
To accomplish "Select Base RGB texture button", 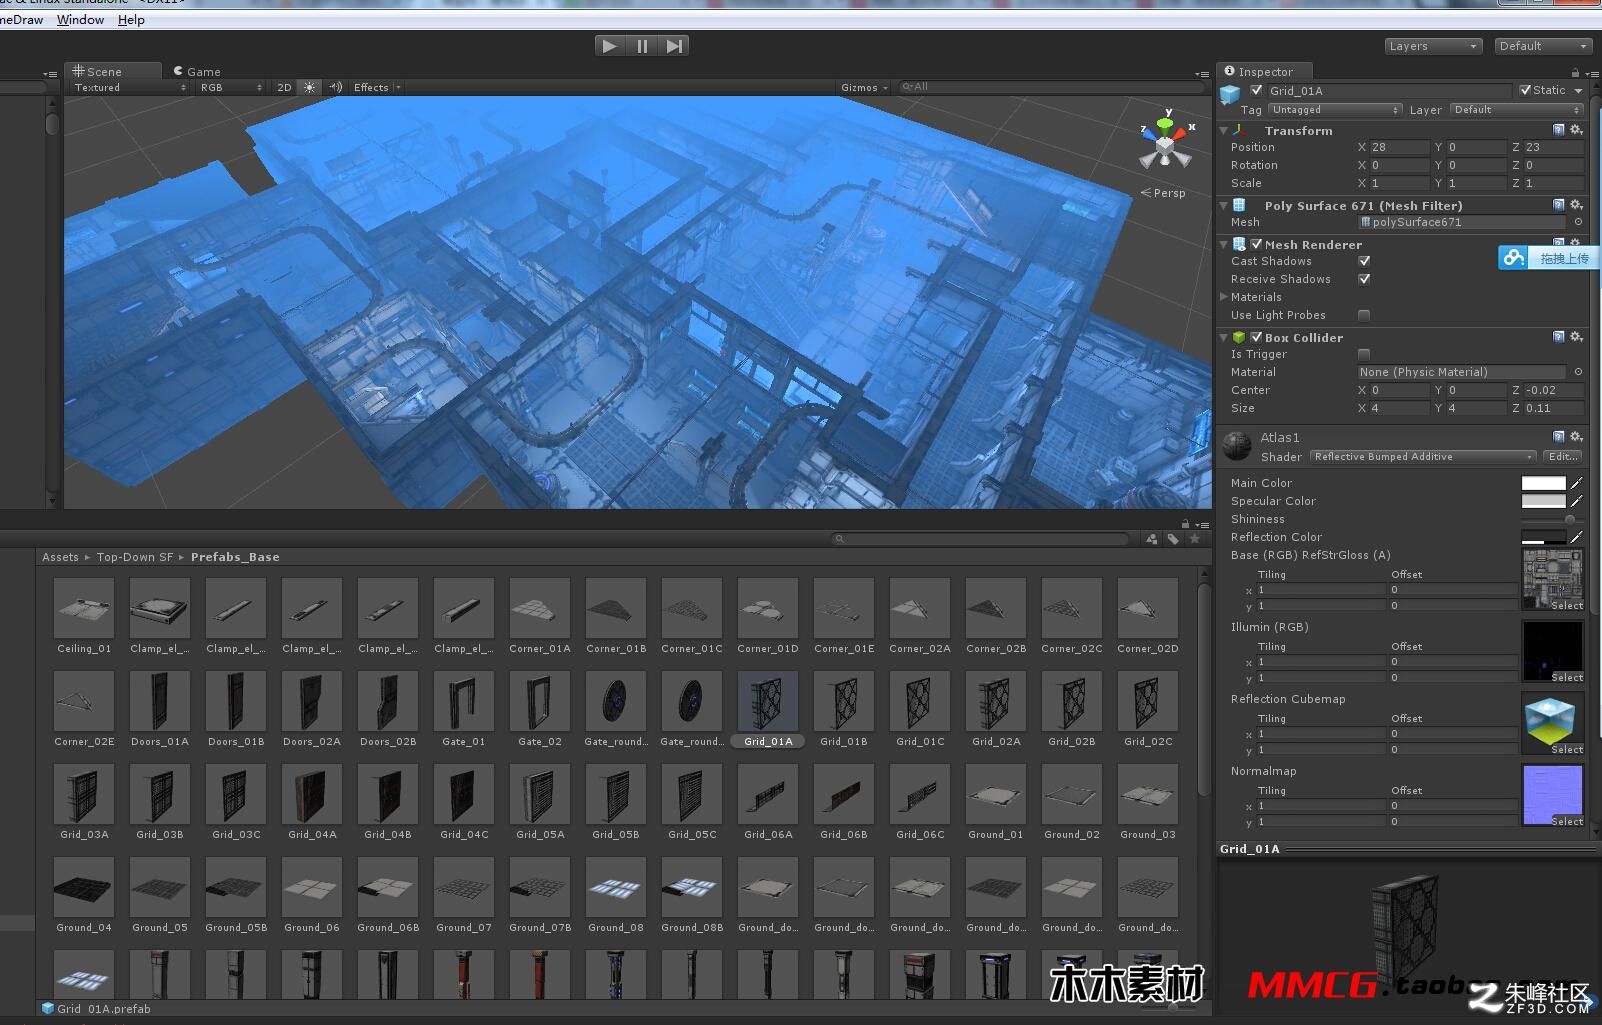I will (1566, 605).
